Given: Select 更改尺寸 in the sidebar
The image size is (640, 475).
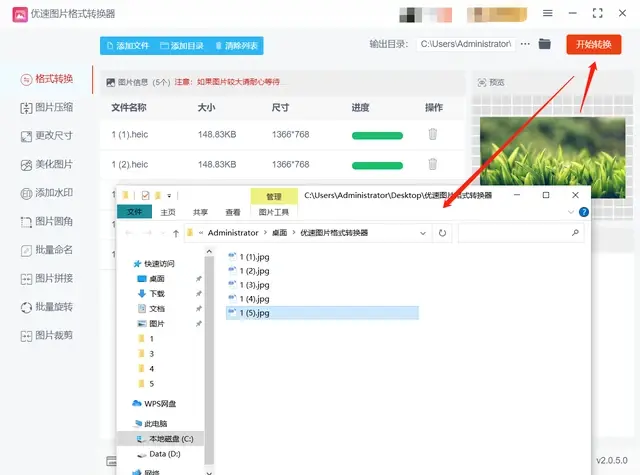Looking at the screenshot, I should point(47,136).
